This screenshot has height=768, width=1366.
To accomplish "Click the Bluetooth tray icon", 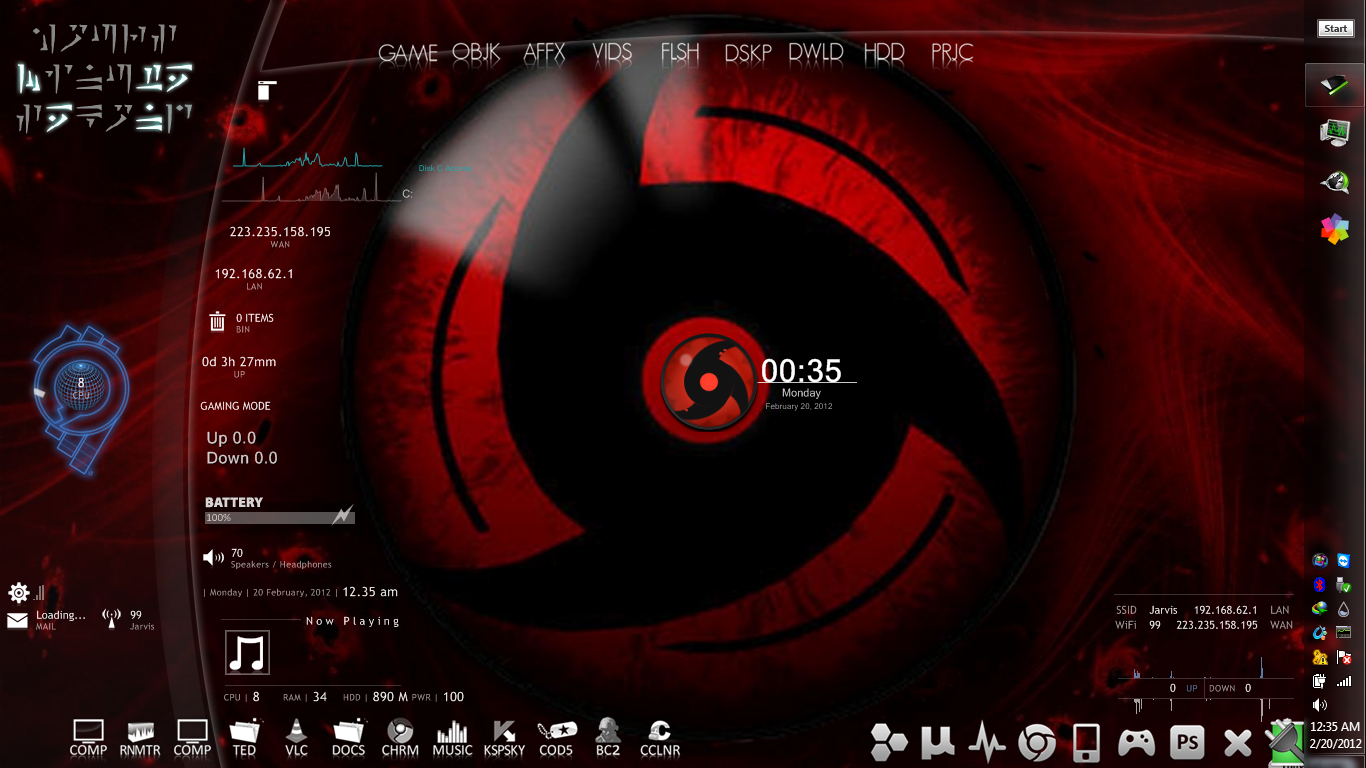I will click(1320, 585).
